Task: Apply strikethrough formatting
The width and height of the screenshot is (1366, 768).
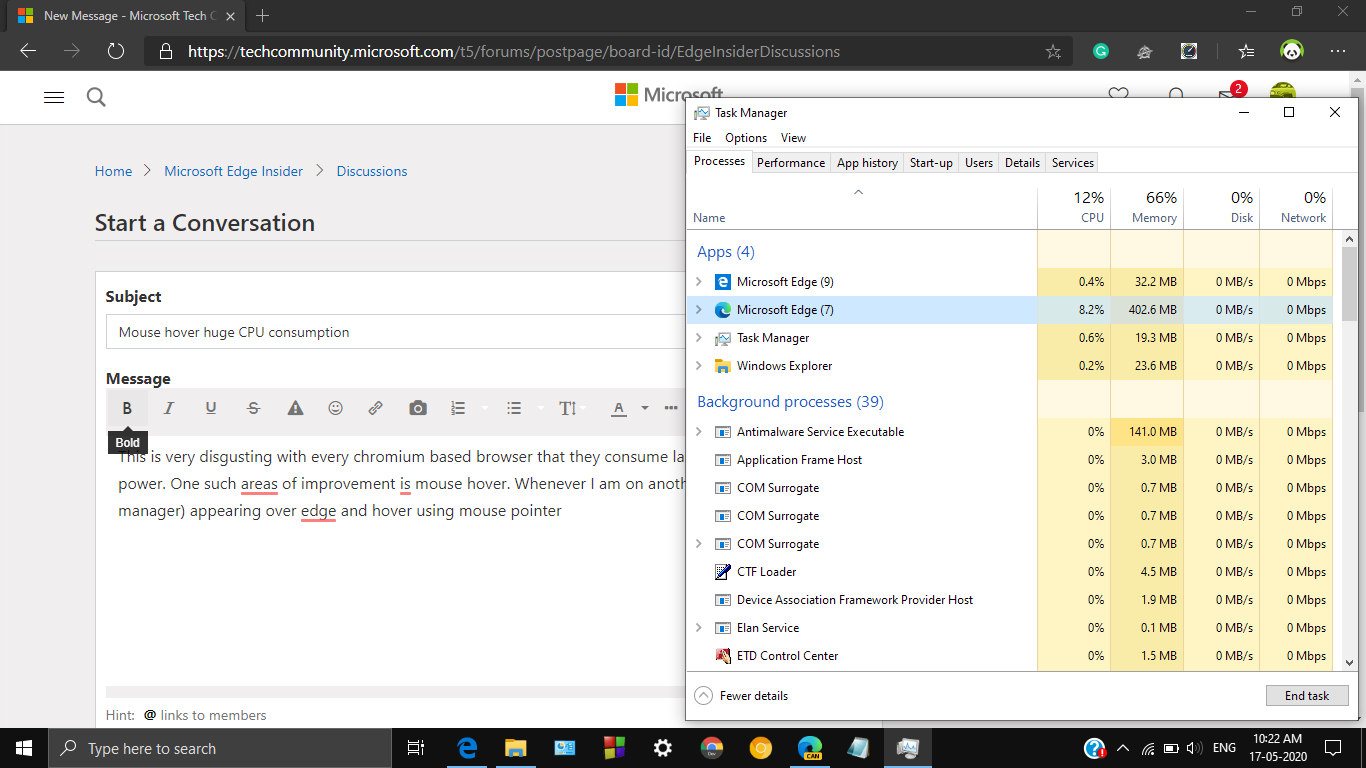Action: [x=253, y=408]
